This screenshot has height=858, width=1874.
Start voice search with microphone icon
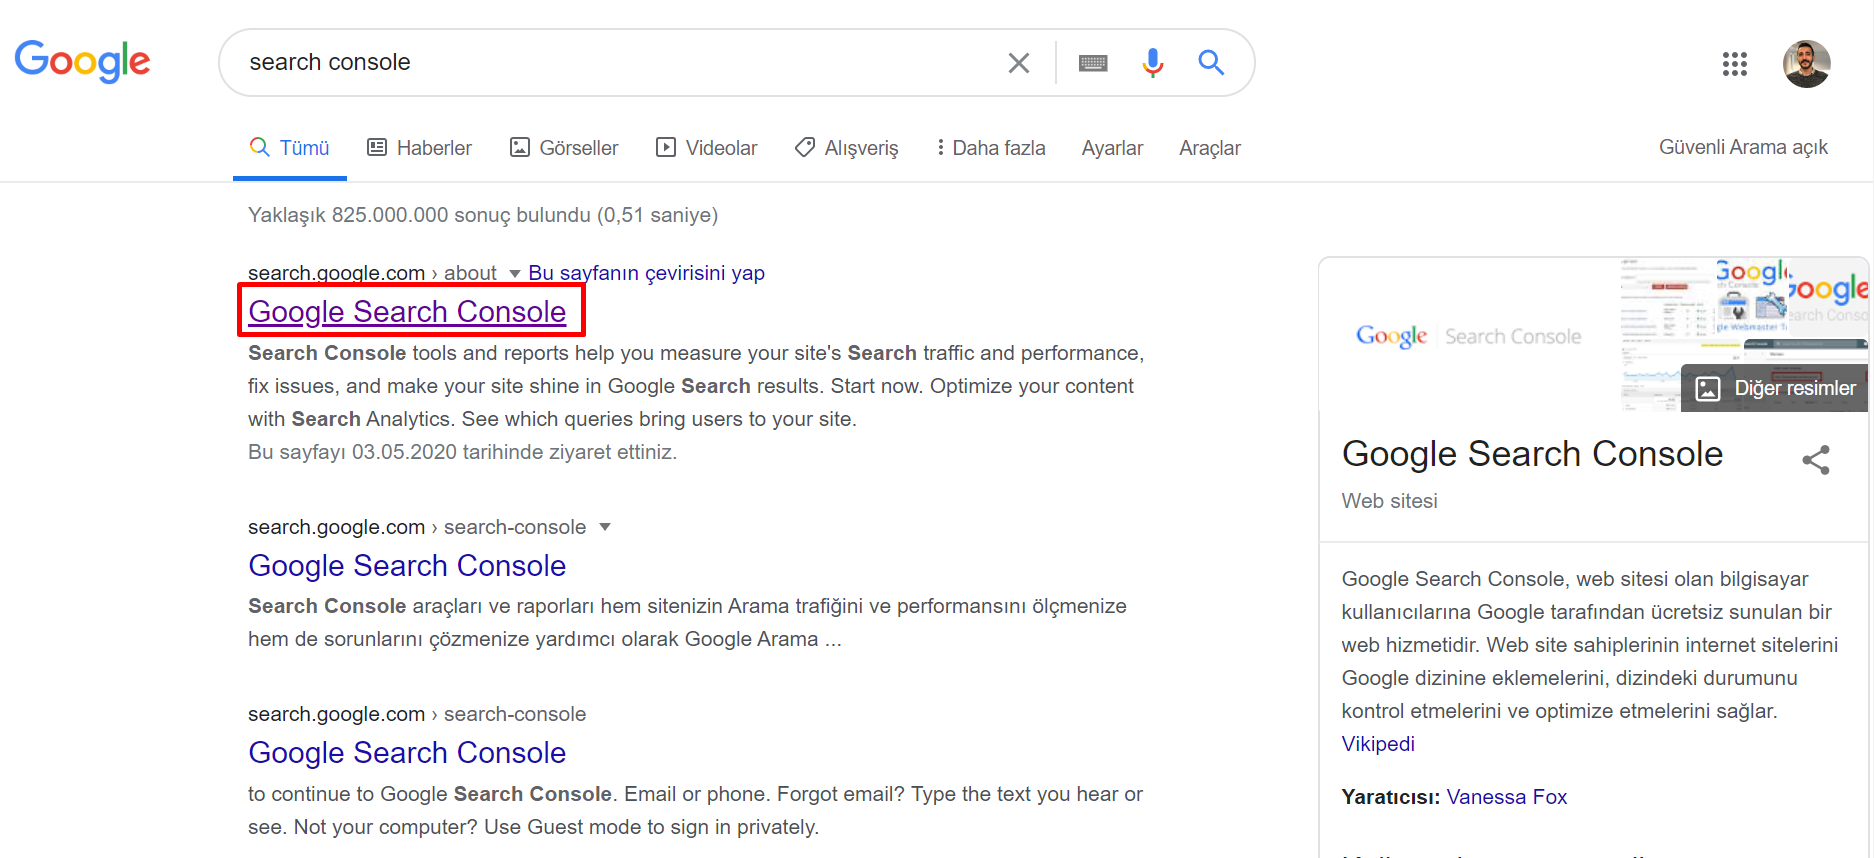tap(1152, 63)
